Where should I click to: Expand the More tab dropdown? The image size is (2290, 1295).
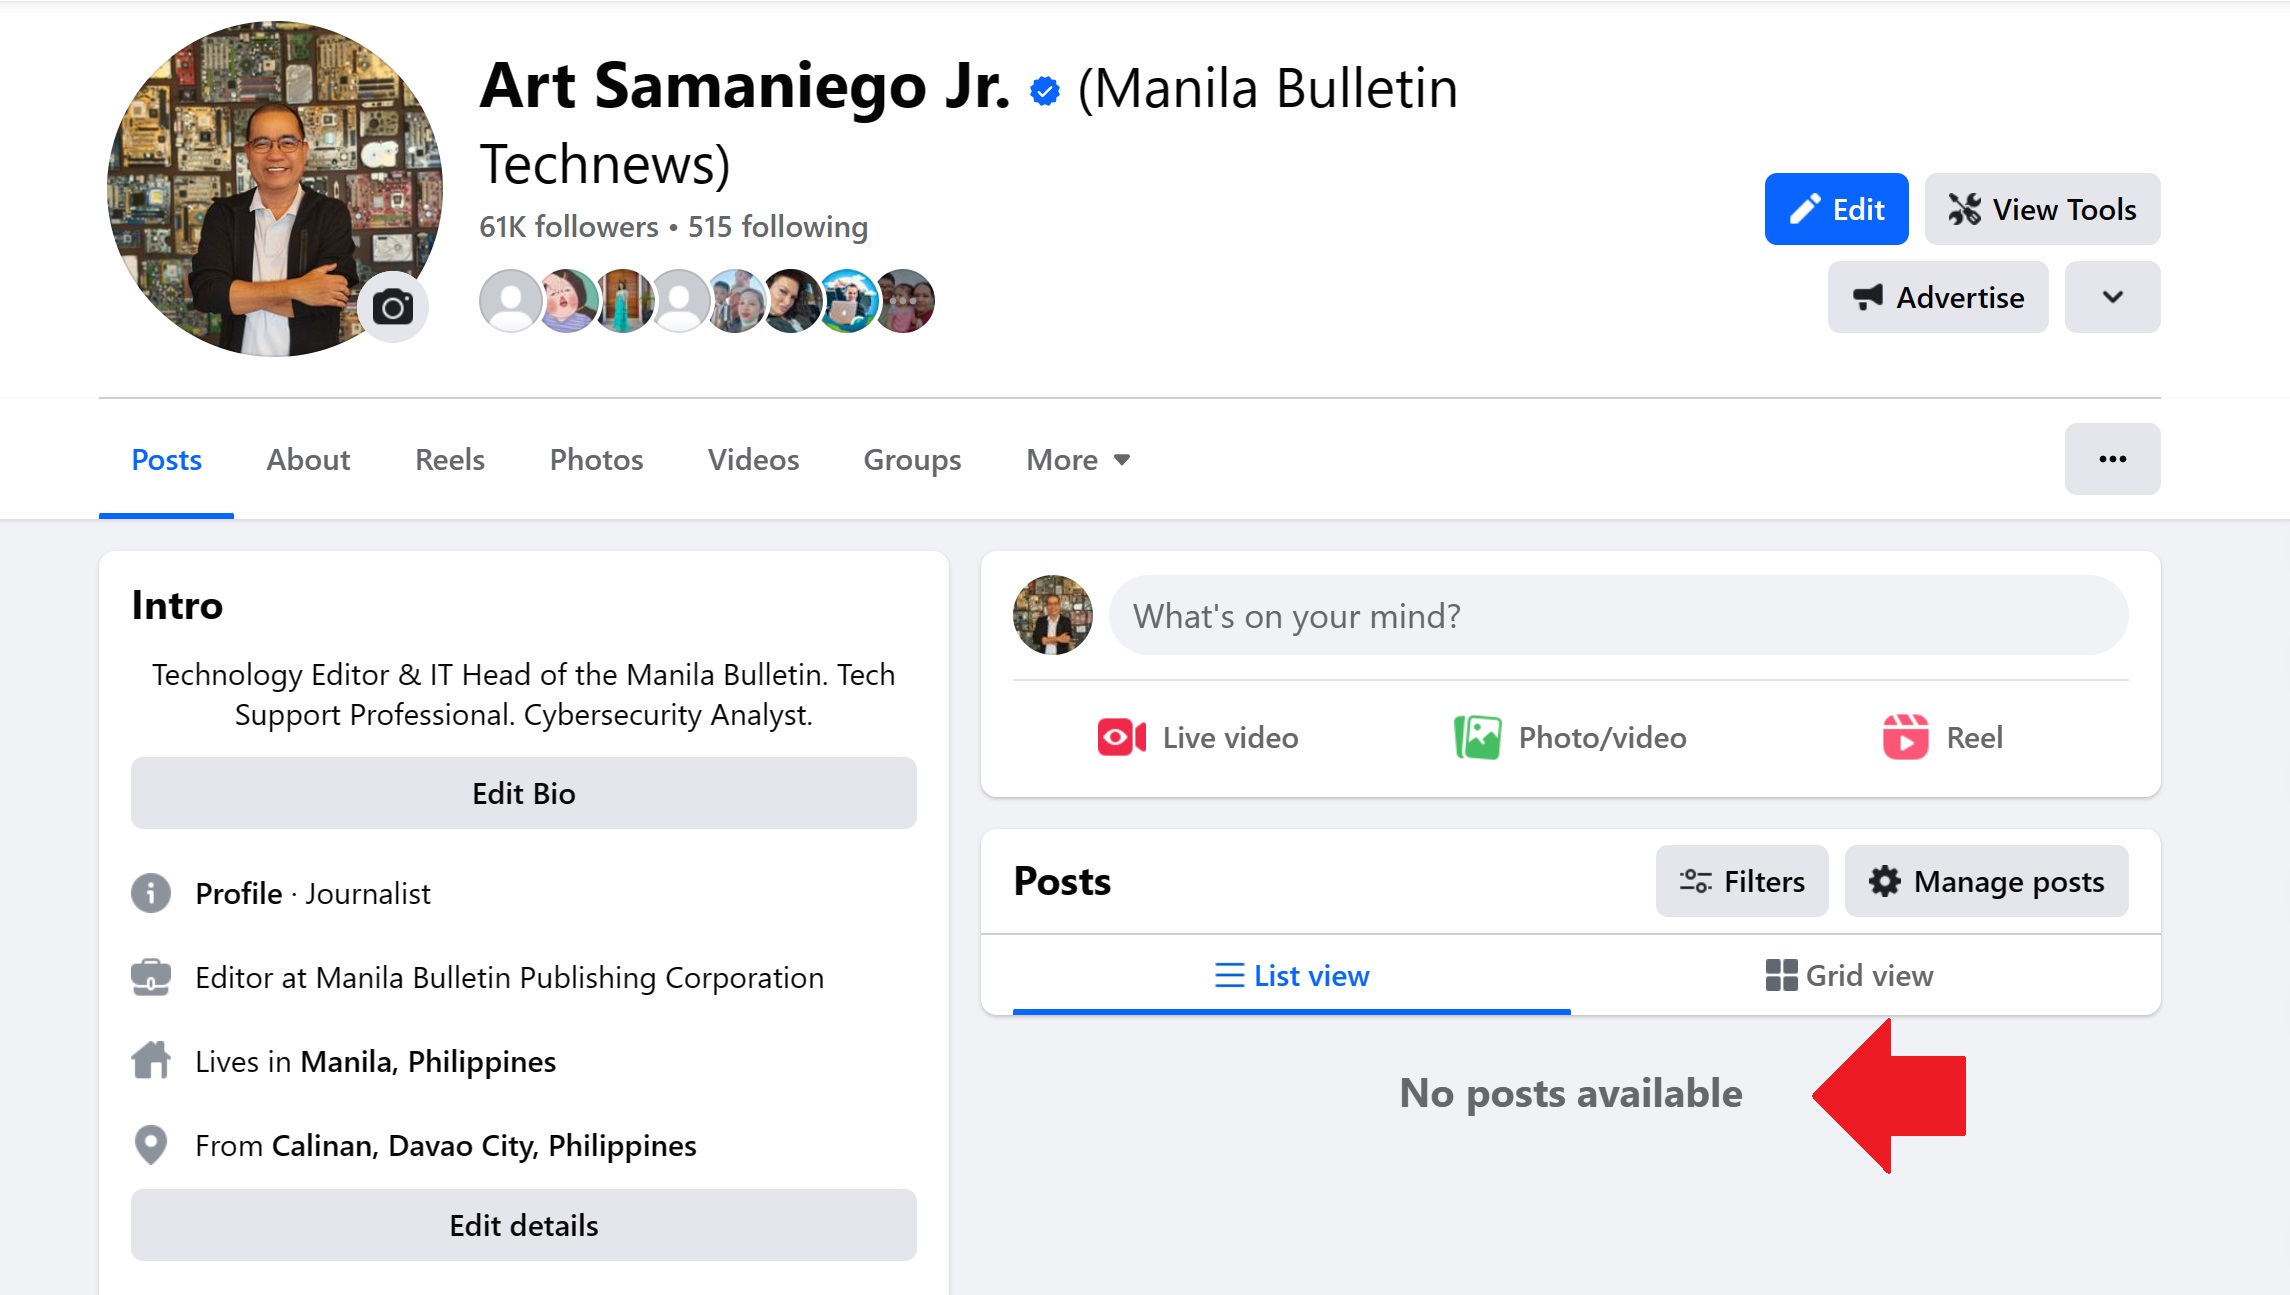click(1076, 459)
